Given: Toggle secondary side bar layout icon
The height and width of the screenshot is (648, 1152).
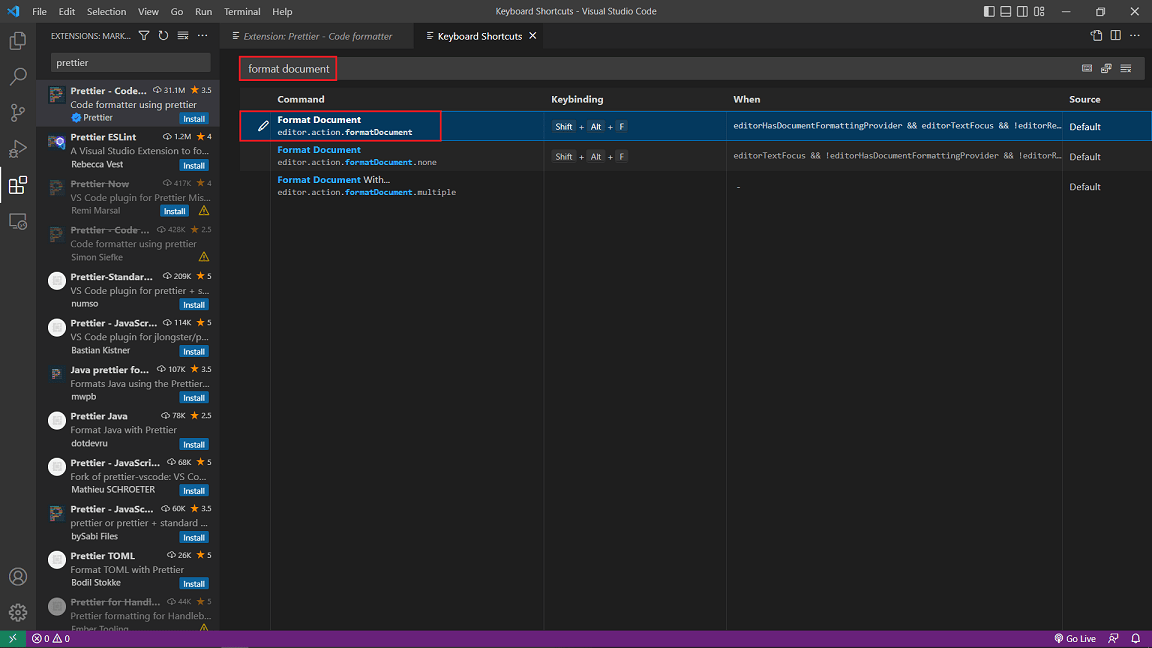Looking at the screenshot, I should (1023, 11).
